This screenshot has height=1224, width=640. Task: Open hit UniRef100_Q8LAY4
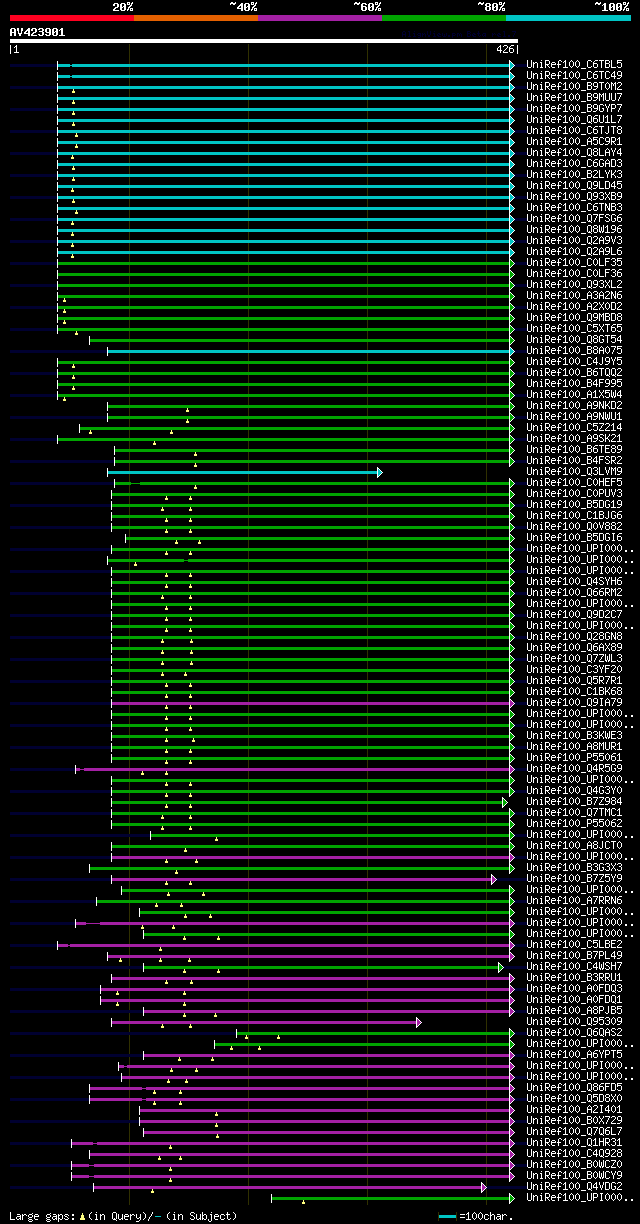click(575, 153)
